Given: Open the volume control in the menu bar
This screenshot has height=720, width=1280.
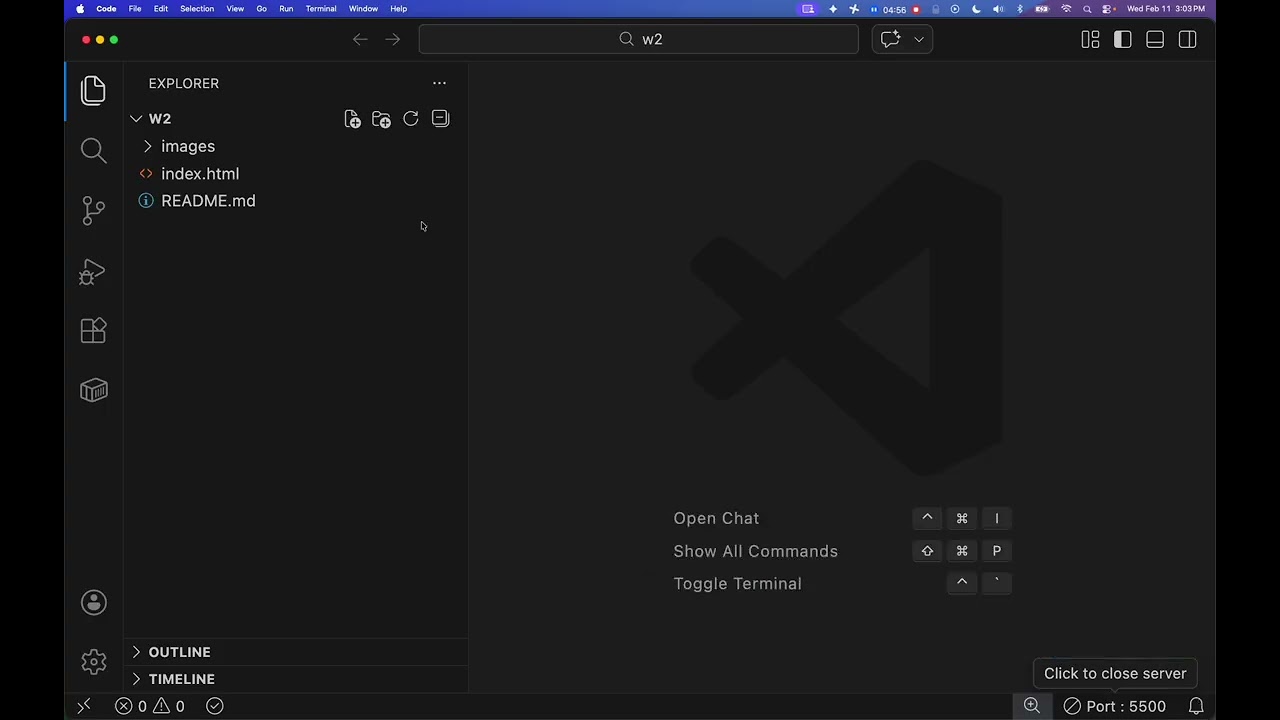Looking at the screenshot, I should (998, 9).
